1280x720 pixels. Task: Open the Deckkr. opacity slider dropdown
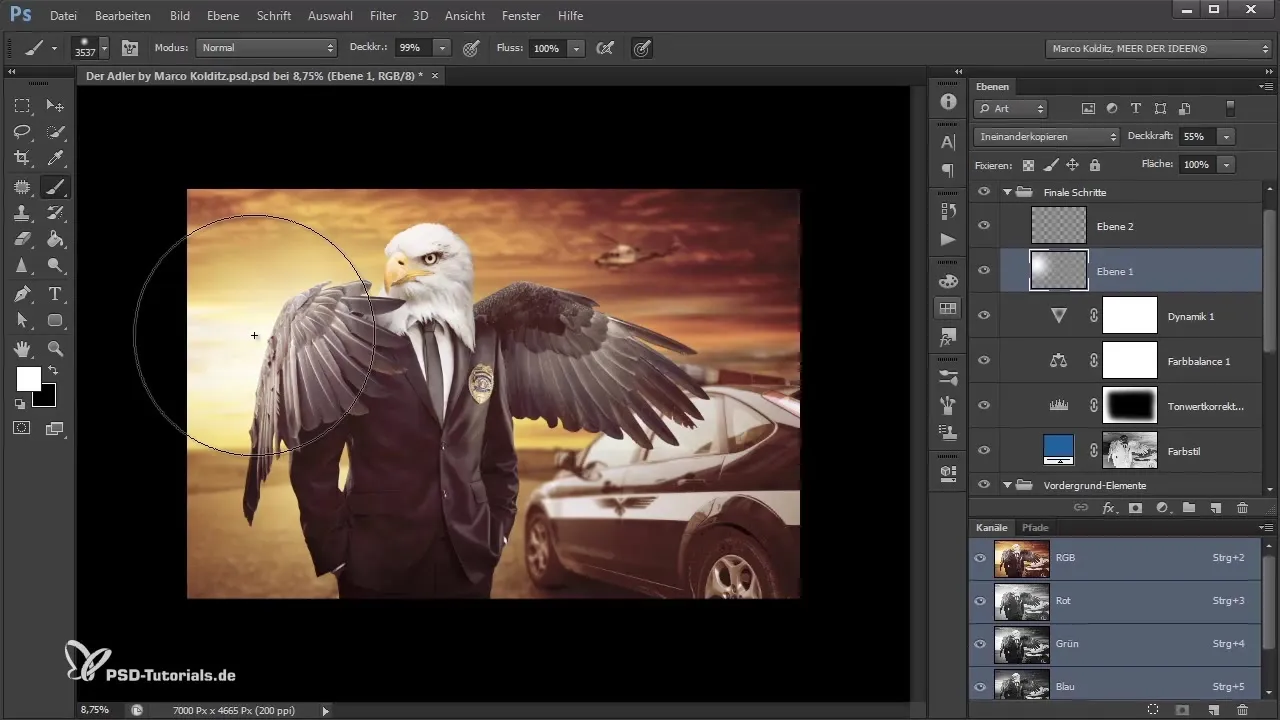click(x=442, y=47)
